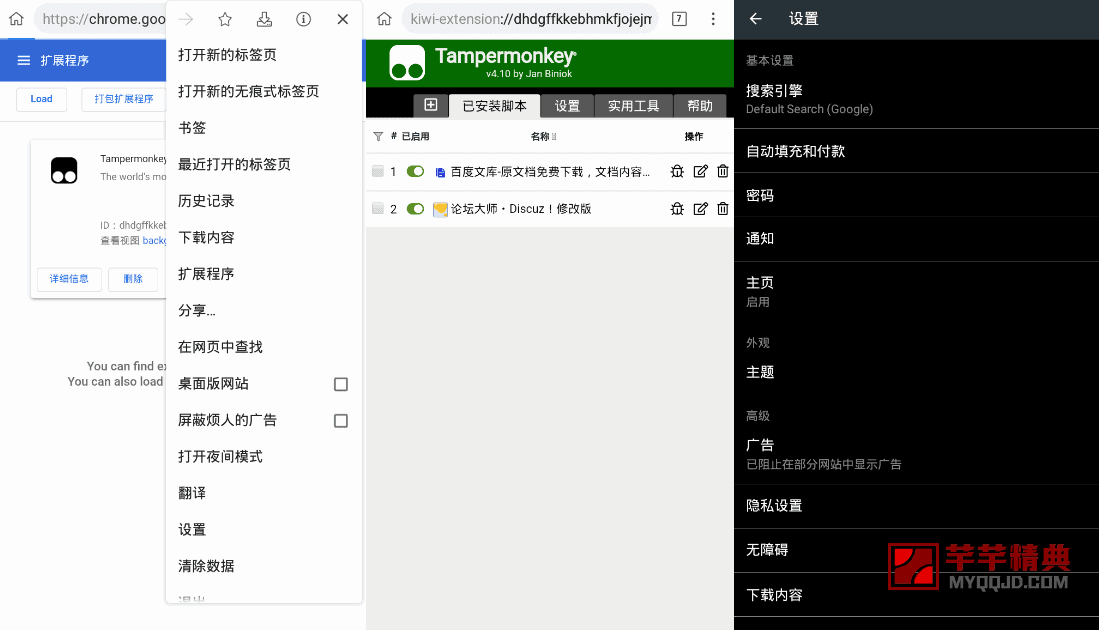Select the checkbox of script row 2

[x=378, y=208]
